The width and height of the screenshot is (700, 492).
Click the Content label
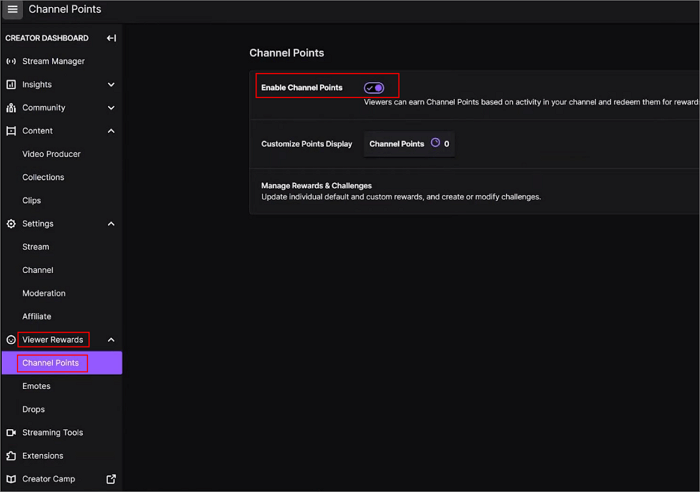click(x=38, y=131)
